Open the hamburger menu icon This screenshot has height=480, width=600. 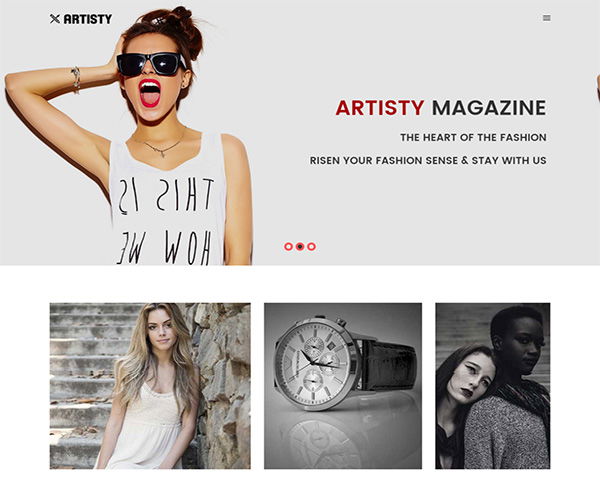point(547,18)
